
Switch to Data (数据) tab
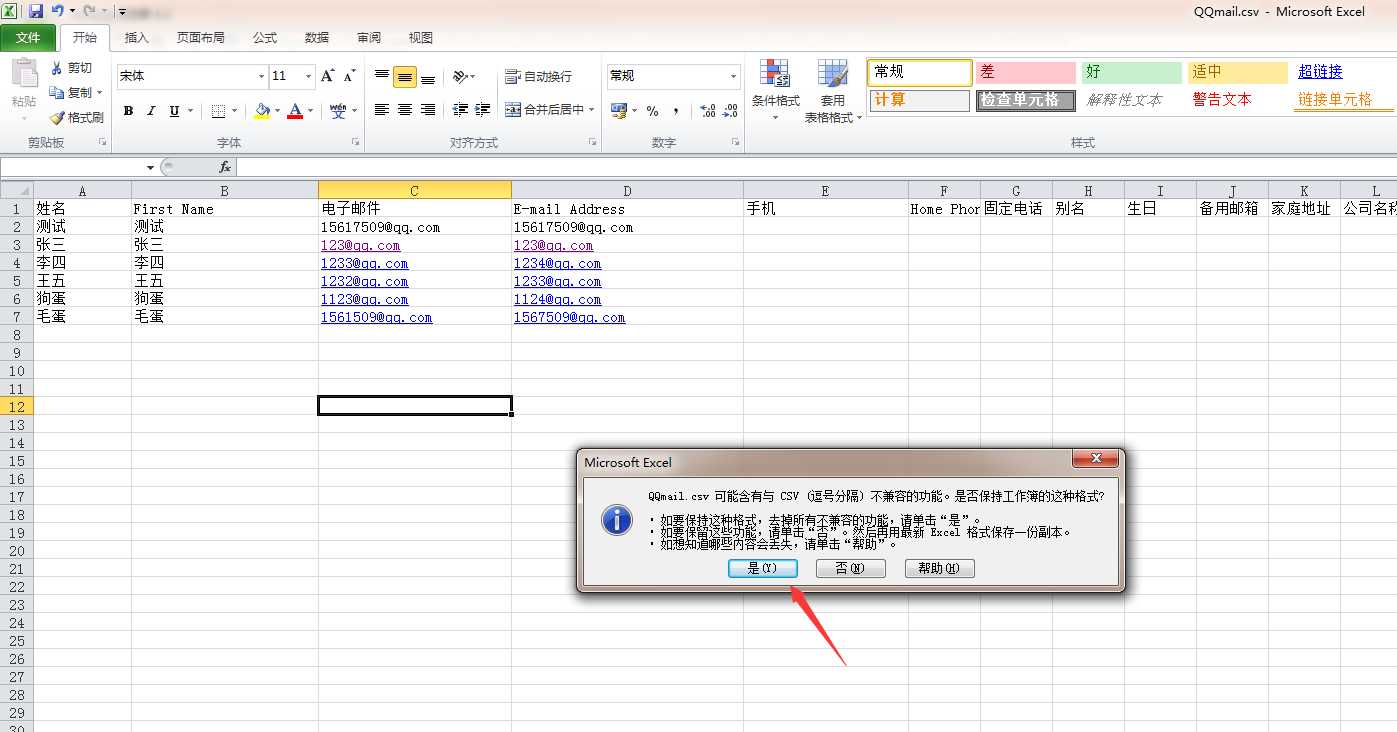317,38
